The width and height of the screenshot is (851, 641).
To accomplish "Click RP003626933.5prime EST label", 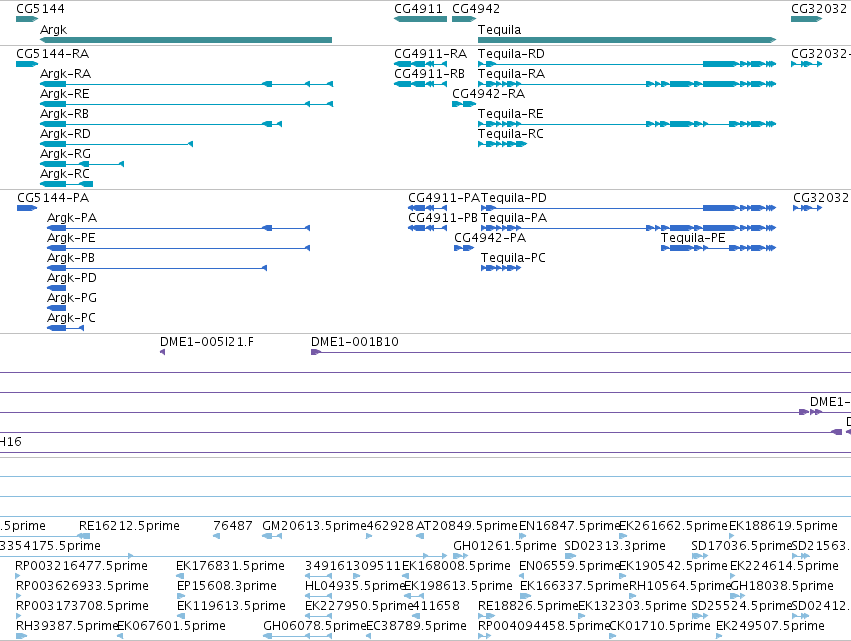I will coord(82,586).
